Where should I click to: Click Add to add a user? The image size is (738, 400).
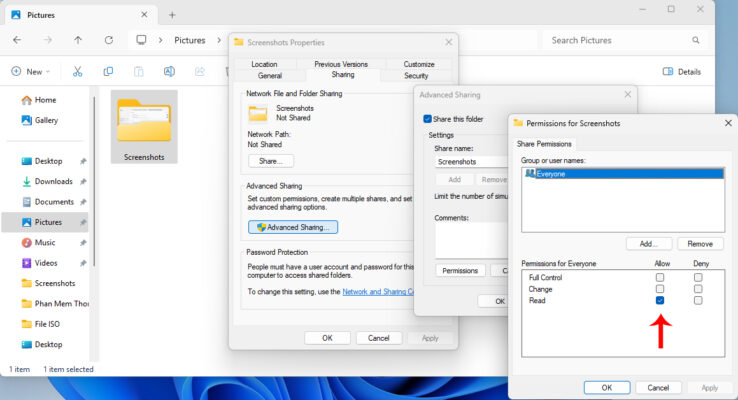coord(648,243)
